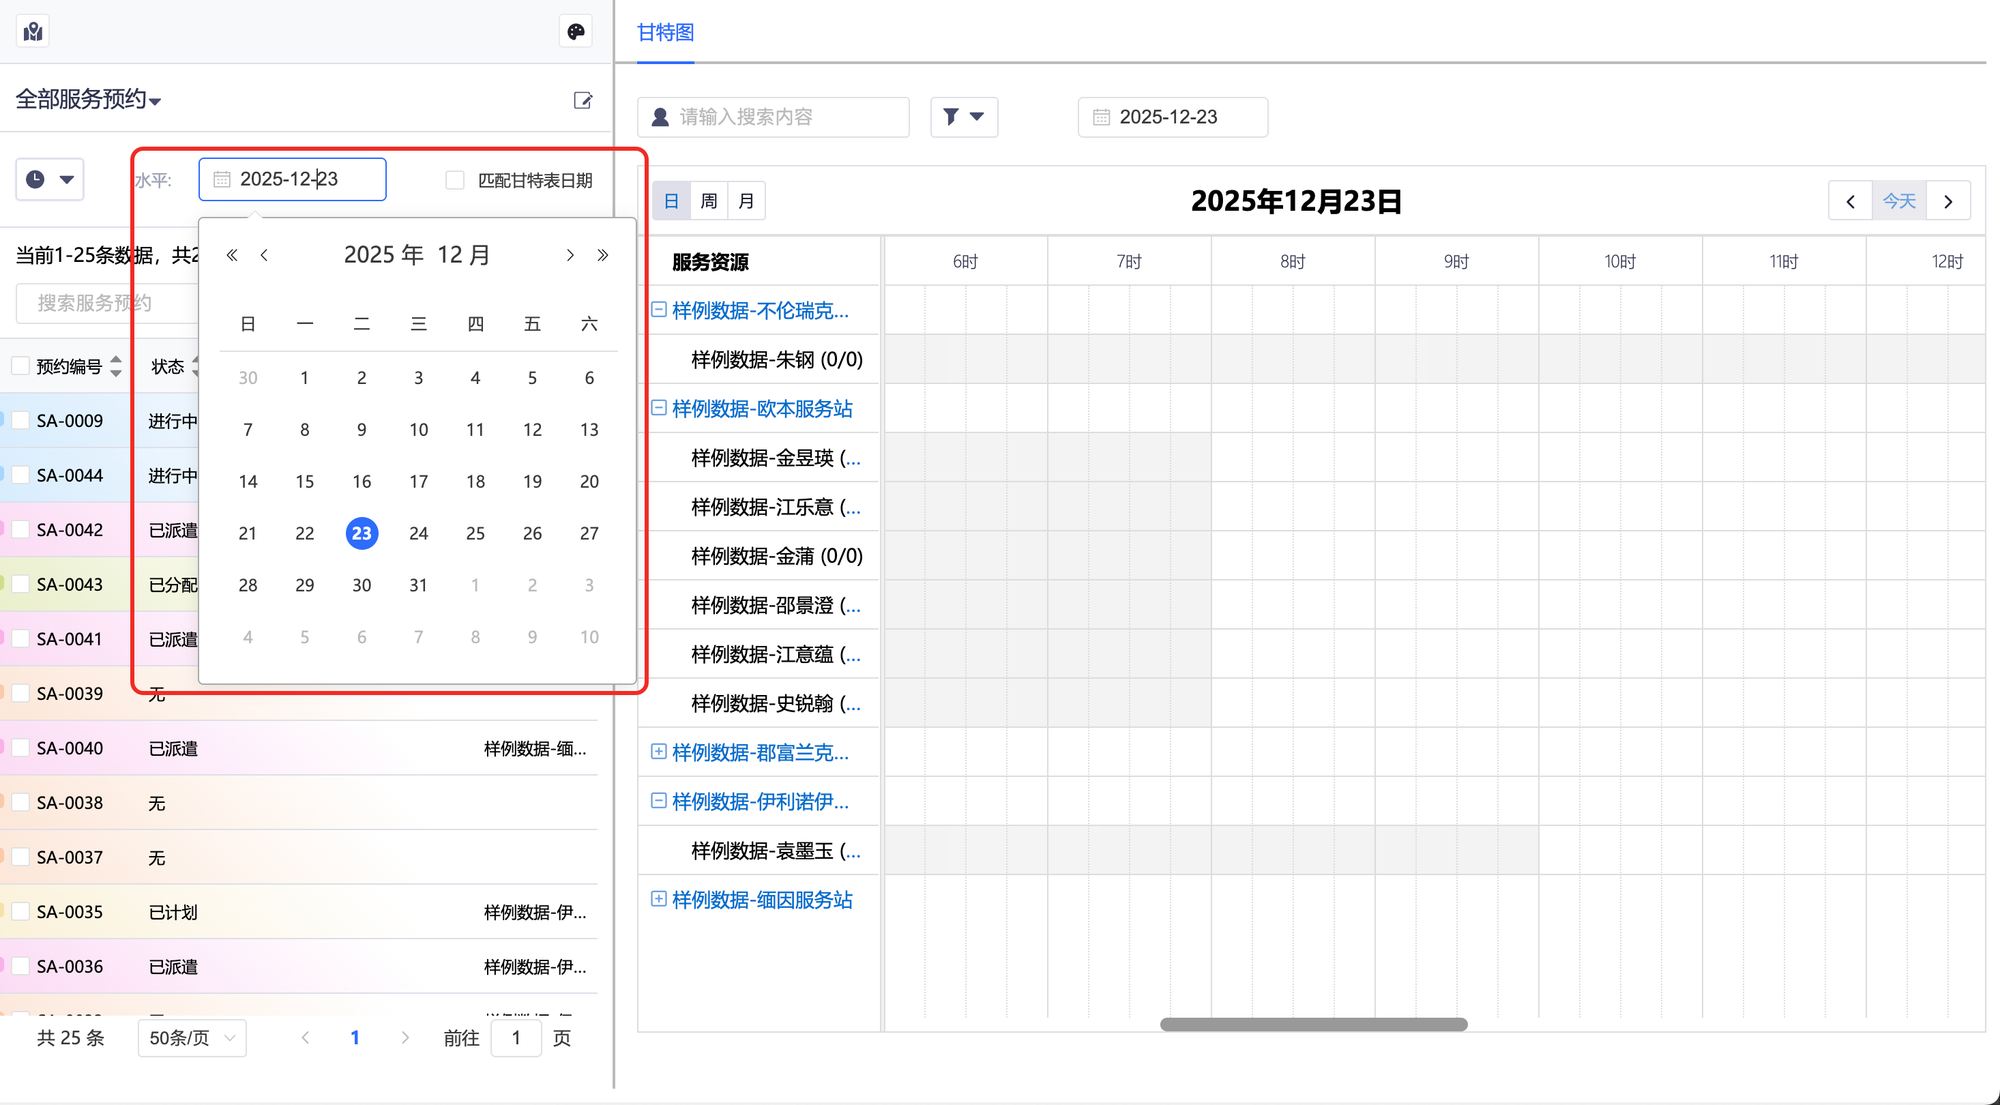Open the Gantt filter dropdown
This screenshot has width=2000, height=1105.
[x=963, y=117]
